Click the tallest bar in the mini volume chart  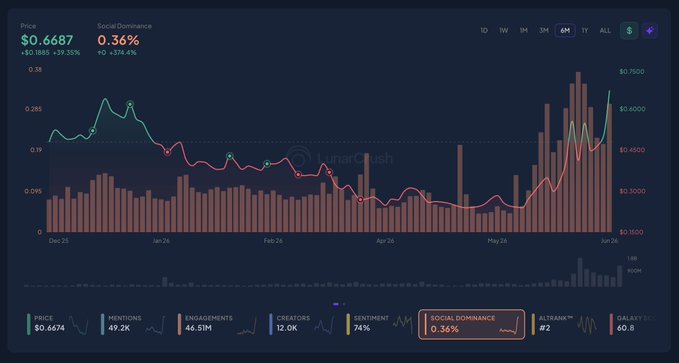point(580,272)
